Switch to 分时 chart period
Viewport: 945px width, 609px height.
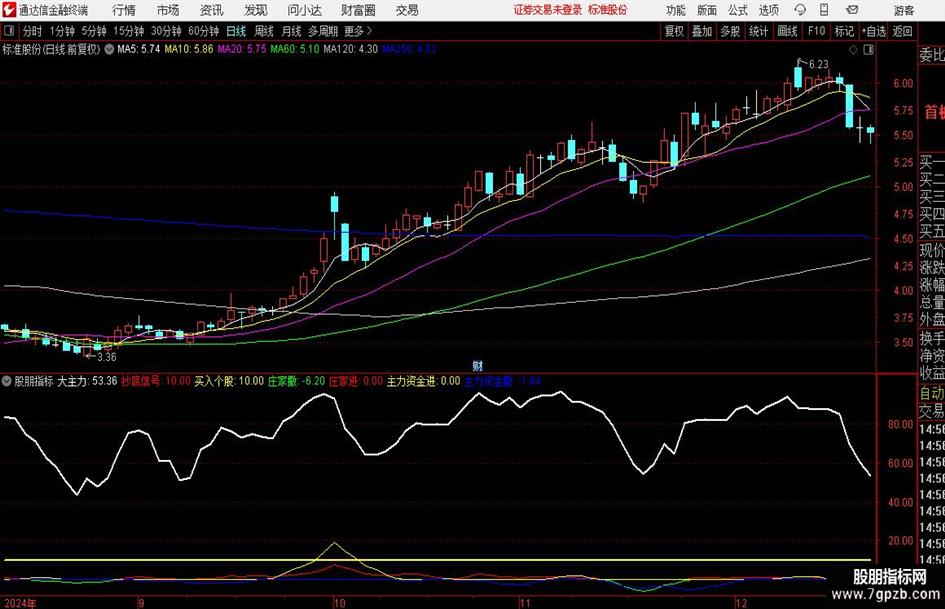pos(32,31)
